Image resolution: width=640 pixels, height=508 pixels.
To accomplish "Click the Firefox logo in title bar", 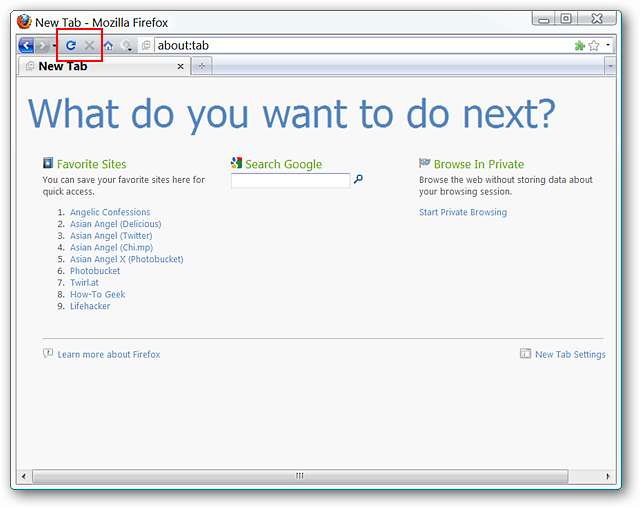I will point(24,22).
